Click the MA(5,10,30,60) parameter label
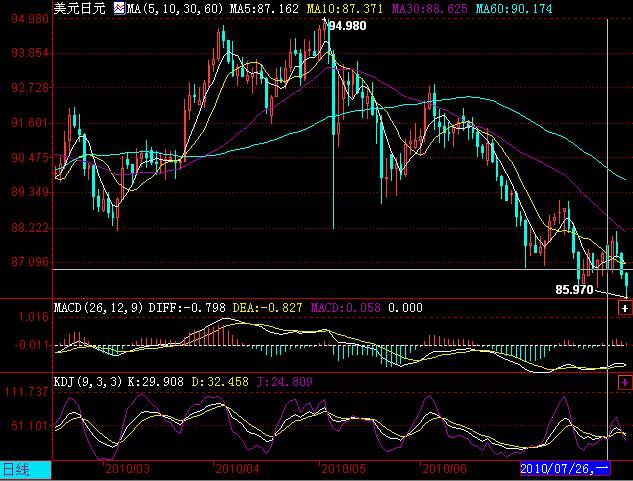This screenshot has height=481, width=633. click(174, 8)
